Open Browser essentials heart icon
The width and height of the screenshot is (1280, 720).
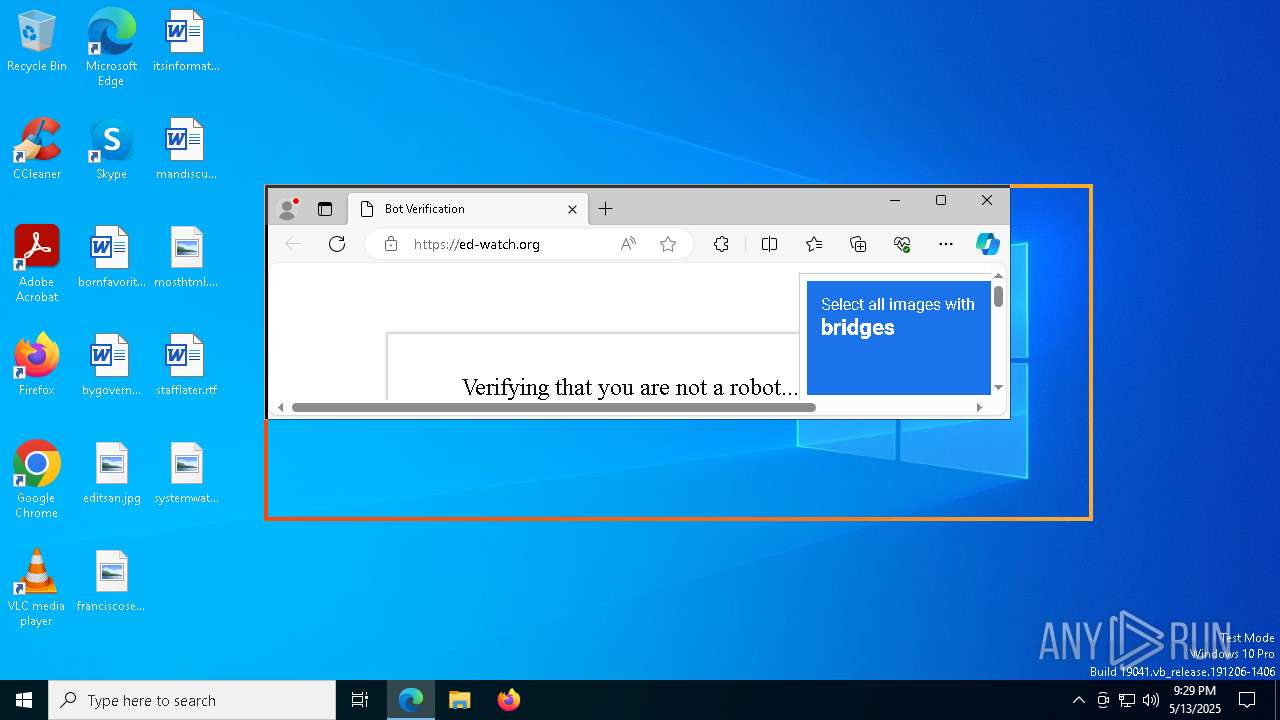pyautogui.click(x=902, y=244)
